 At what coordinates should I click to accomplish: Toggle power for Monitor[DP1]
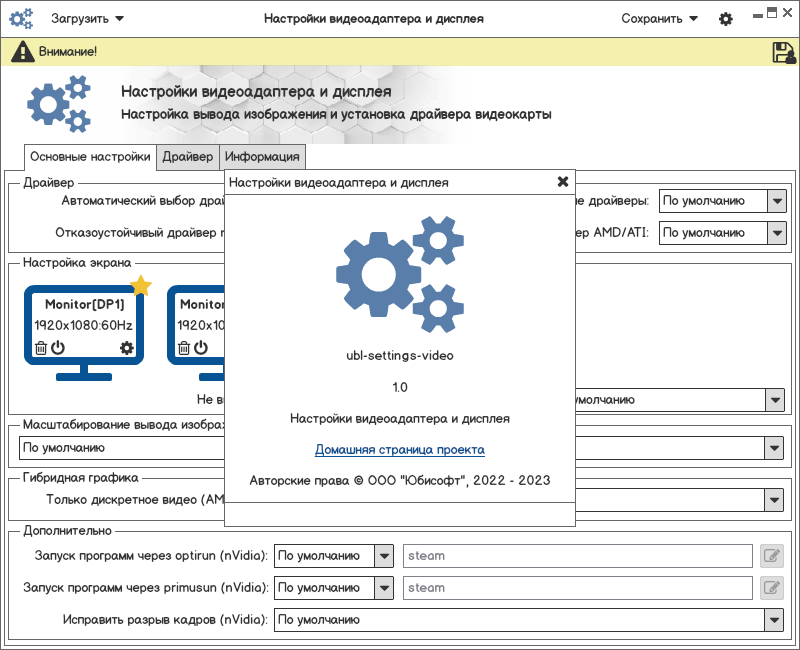click(x=58, y=348)
